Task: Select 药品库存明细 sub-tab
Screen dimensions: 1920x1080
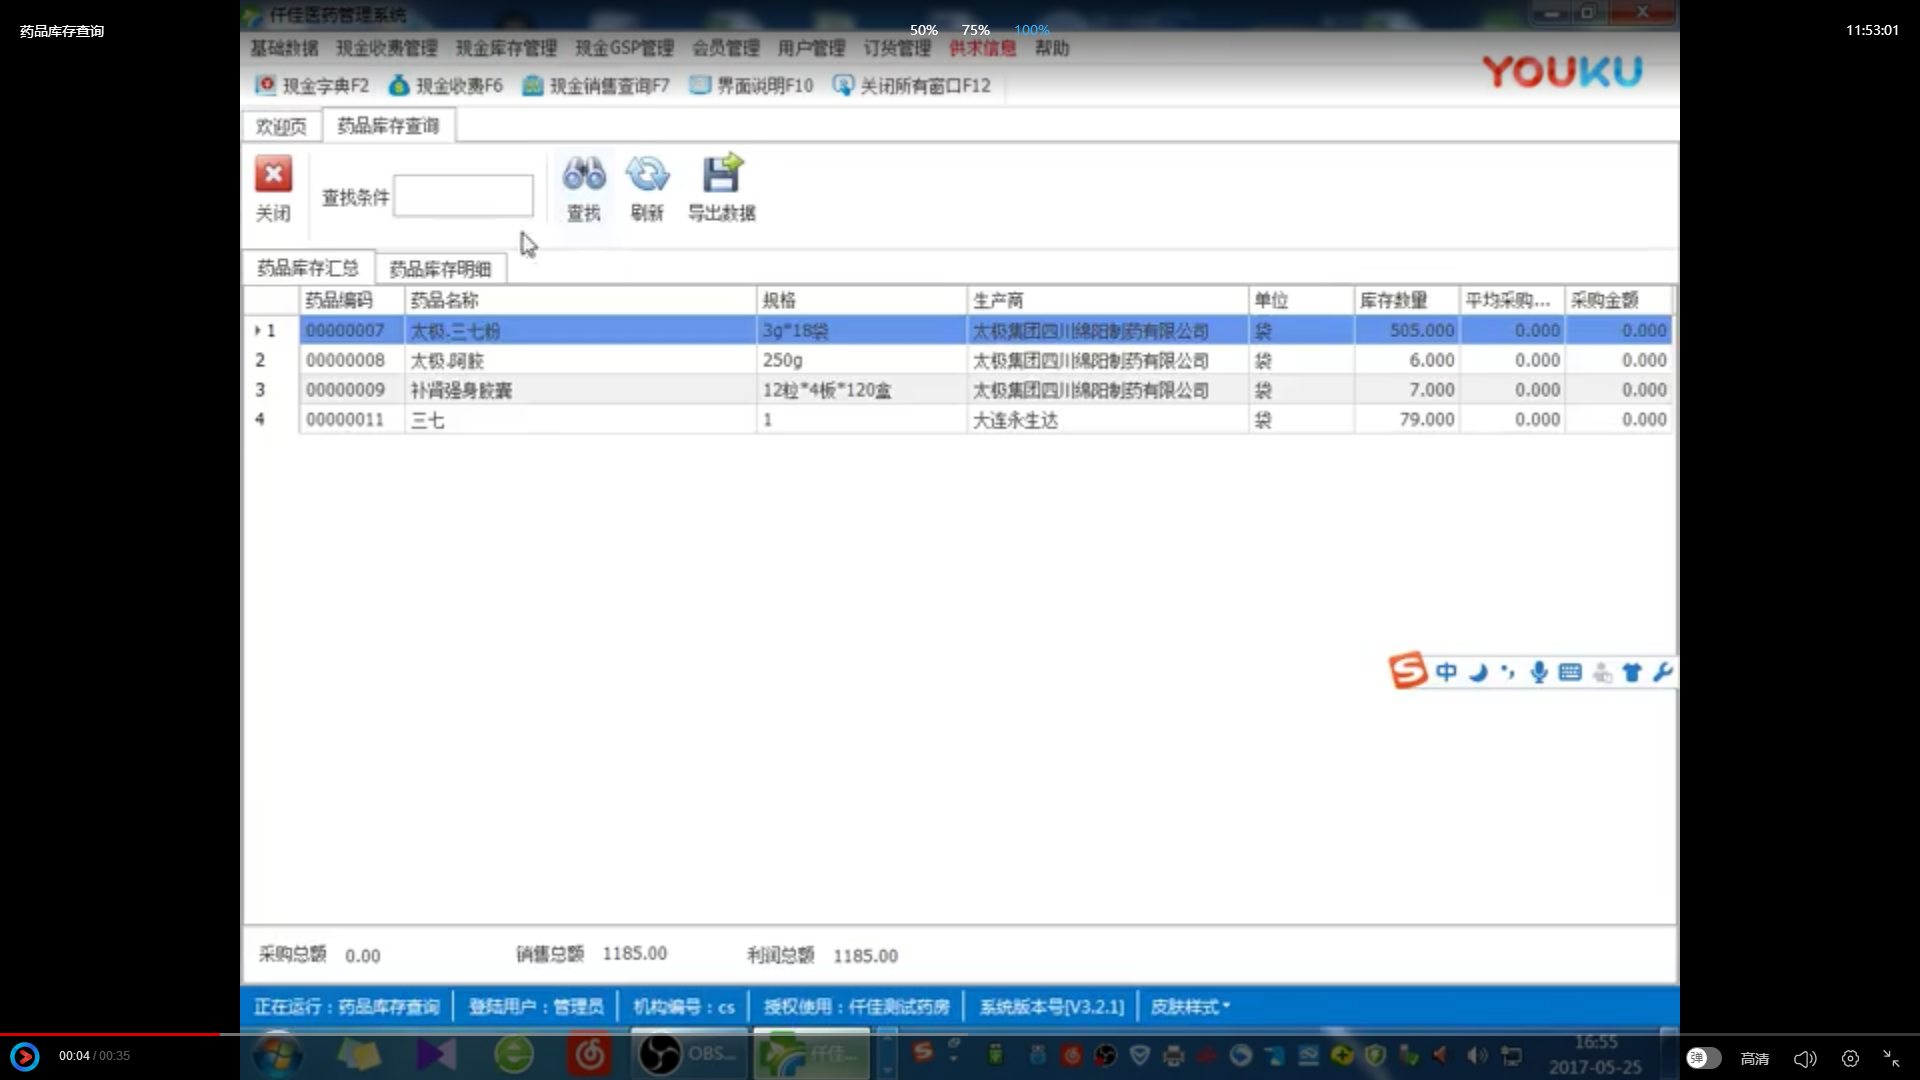Action: click(x=440, y=269)
